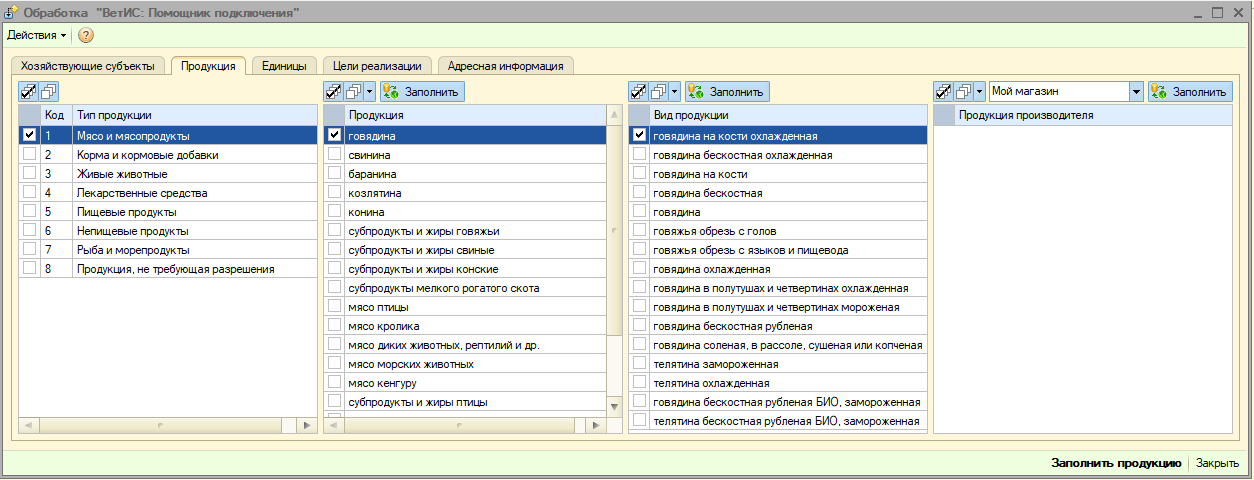
Task: Click the help question mark icon
Action: [x=86, y=35]
